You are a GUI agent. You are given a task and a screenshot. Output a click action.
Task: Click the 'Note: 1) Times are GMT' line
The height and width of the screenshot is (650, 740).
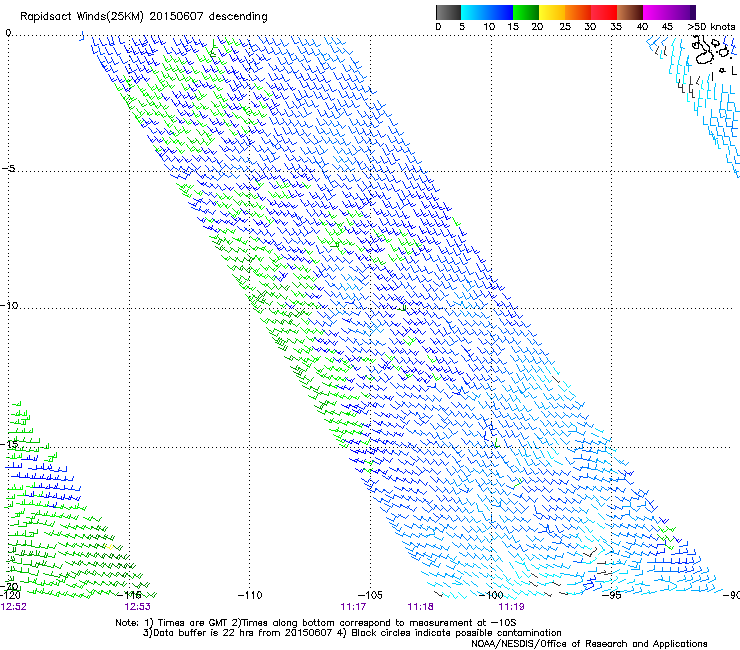(x=315, y=623)
